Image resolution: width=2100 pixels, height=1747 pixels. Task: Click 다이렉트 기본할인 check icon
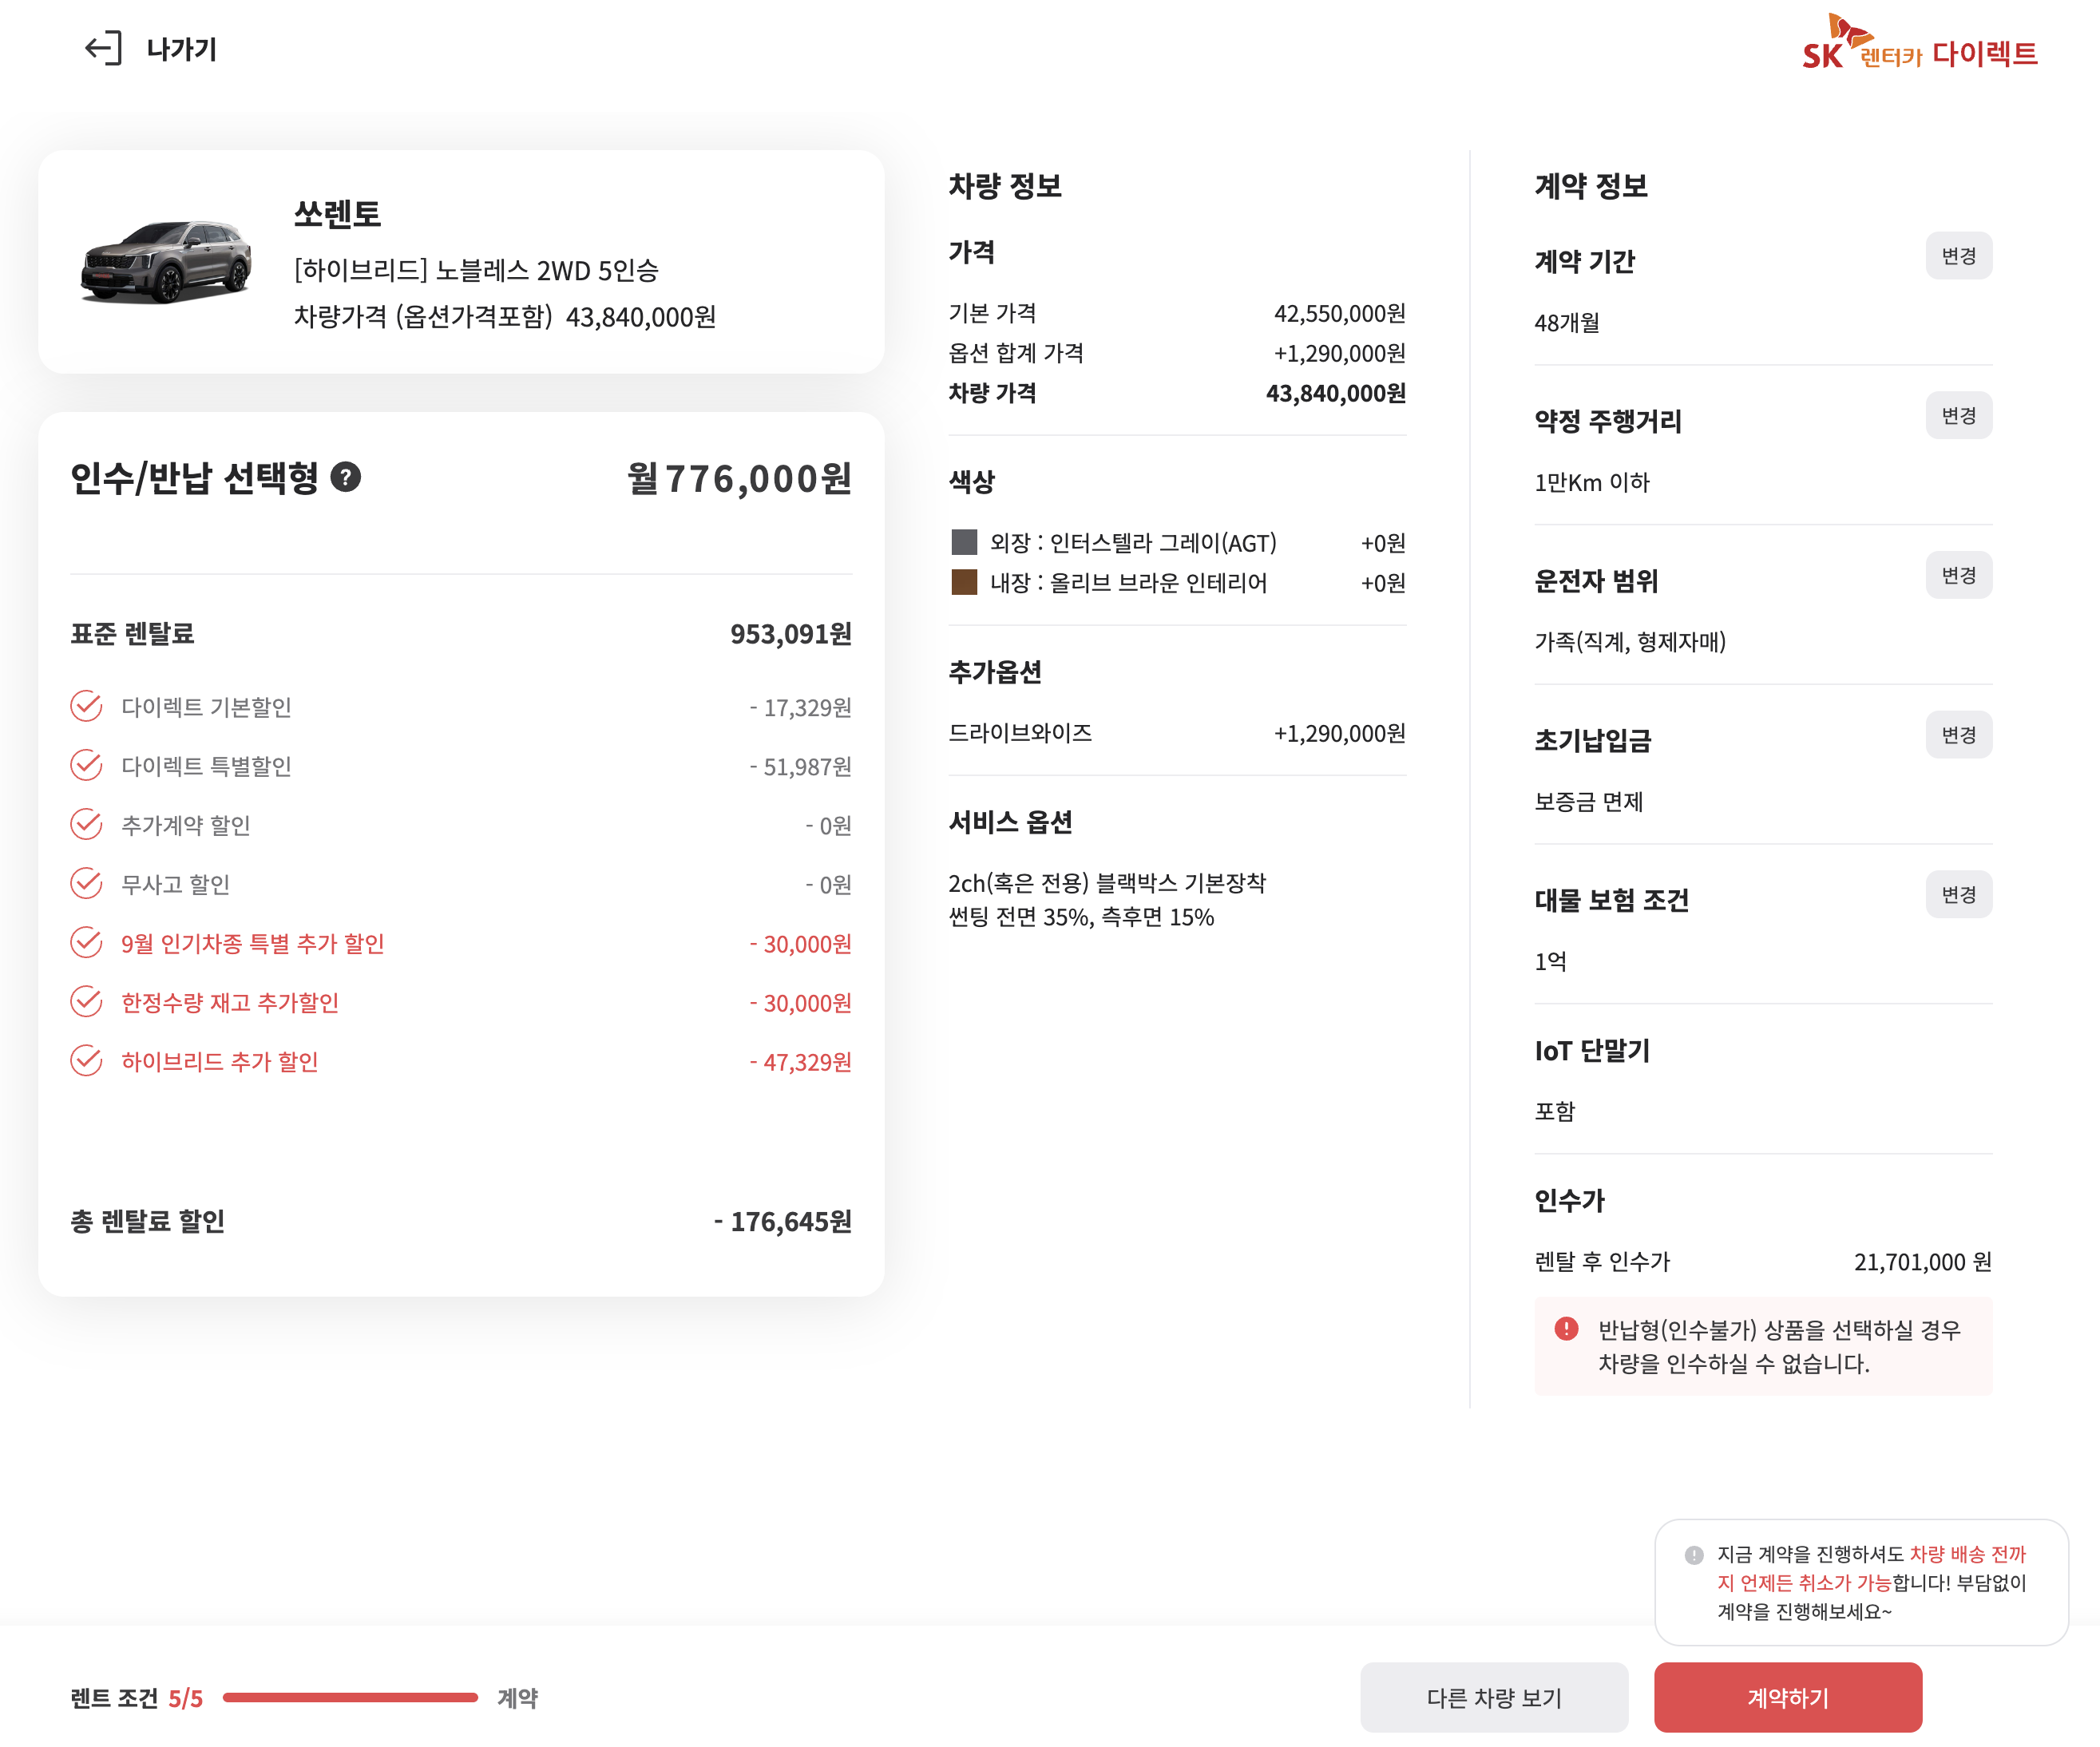[87, 706]
